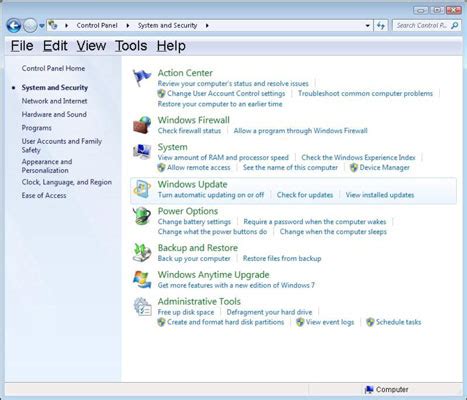
Task: Open User Accounts and Family Safety
Action: point(62,146)
